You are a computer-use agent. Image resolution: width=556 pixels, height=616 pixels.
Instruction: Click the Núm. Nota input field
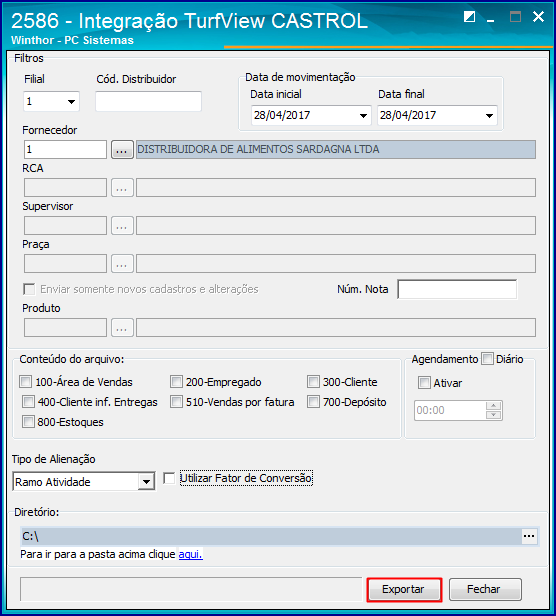(x=457, y=290)
